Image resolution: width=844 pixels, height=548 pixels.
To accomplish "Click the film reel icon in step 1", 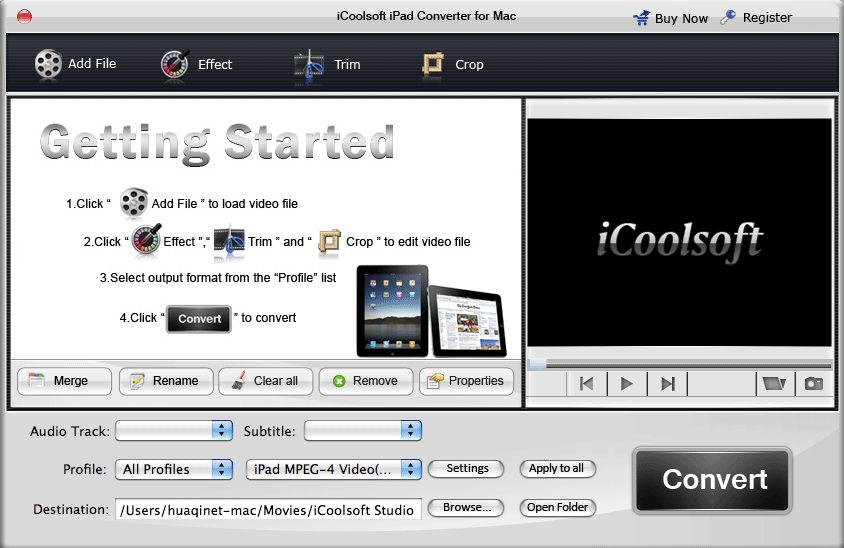I will click(133, 202).
